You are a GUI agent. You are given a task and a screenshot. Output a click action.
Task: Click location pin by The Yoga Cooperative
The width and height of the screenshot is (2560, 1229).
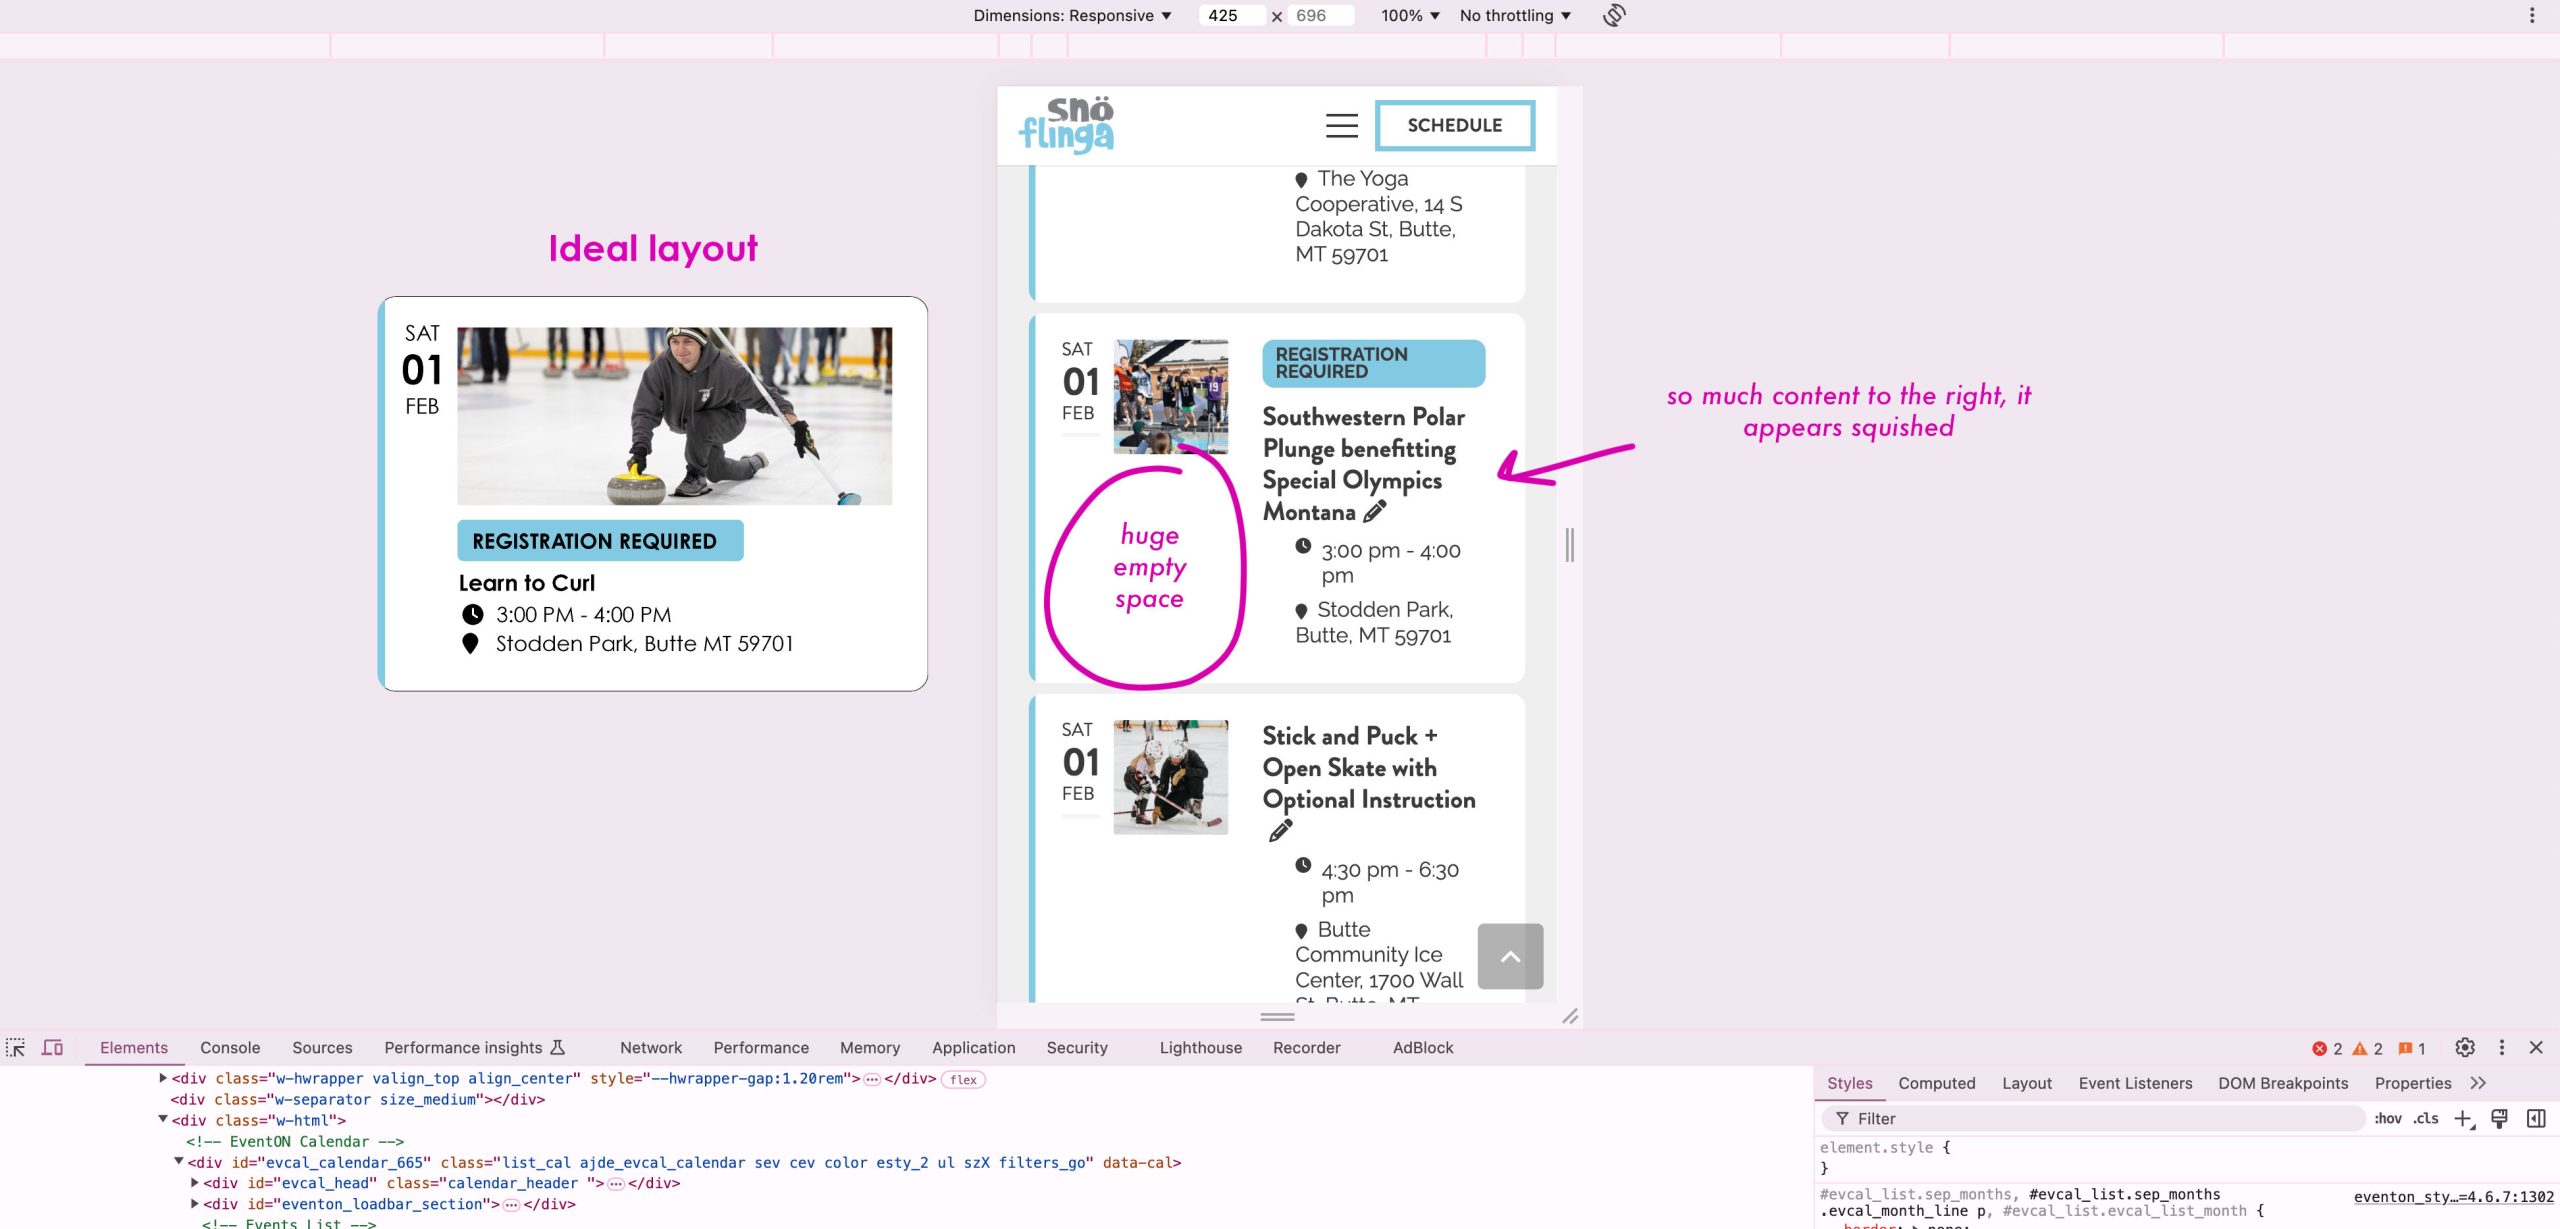(x=1301, y=180)
